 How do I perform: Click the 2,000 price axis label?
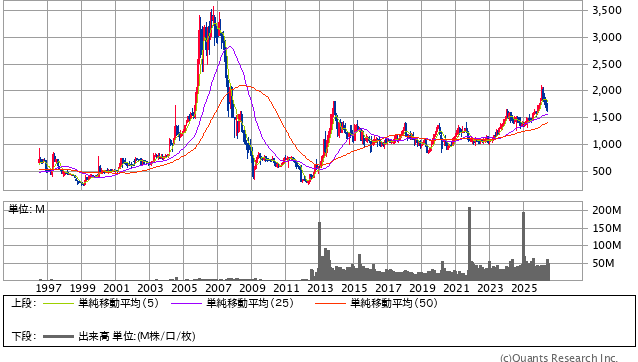coord(607,91)
